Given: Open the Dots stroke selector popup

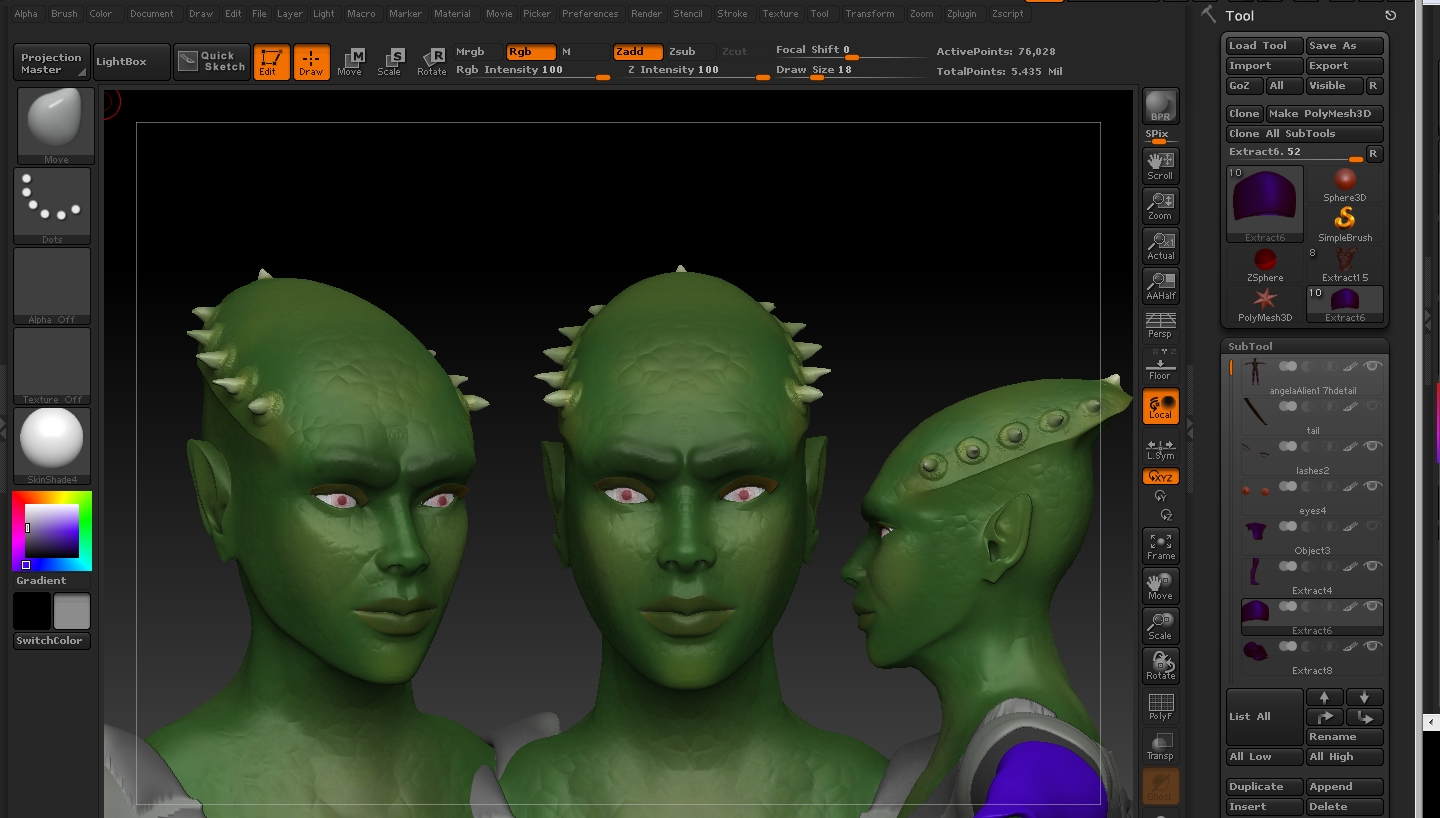Looking at the screenshot, I should [x=52, y=206].
